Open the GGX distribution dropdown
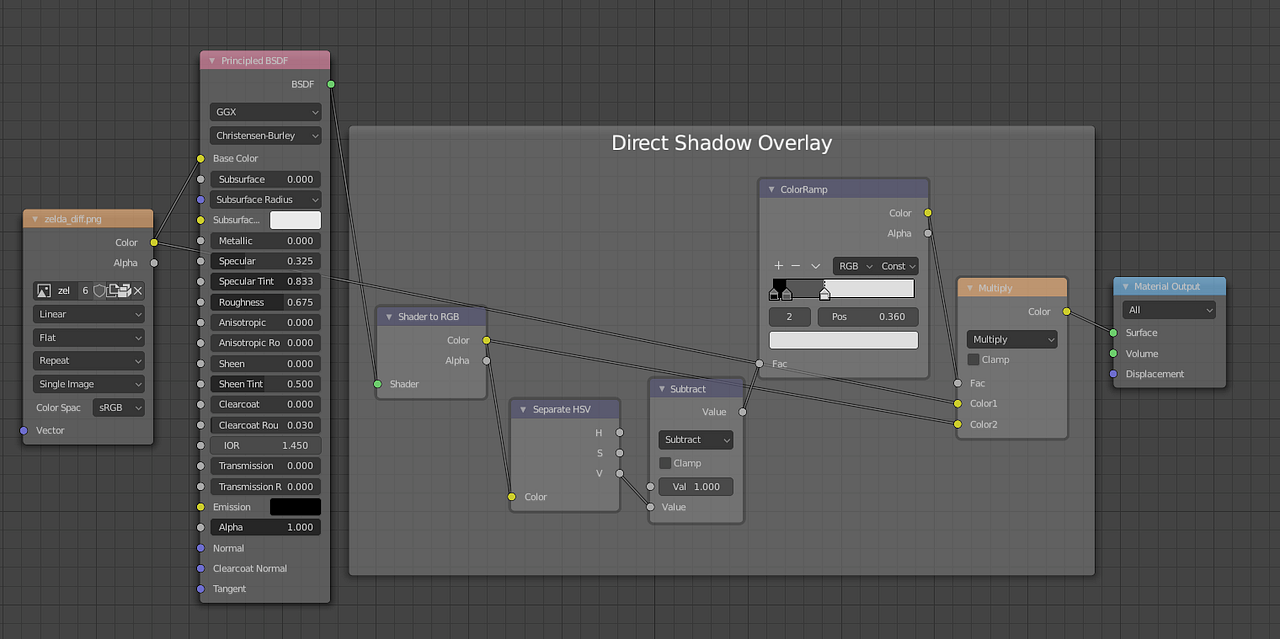The height and width of the screenshot is (639, 1280). pyautogui.click(x=265, y=111)
